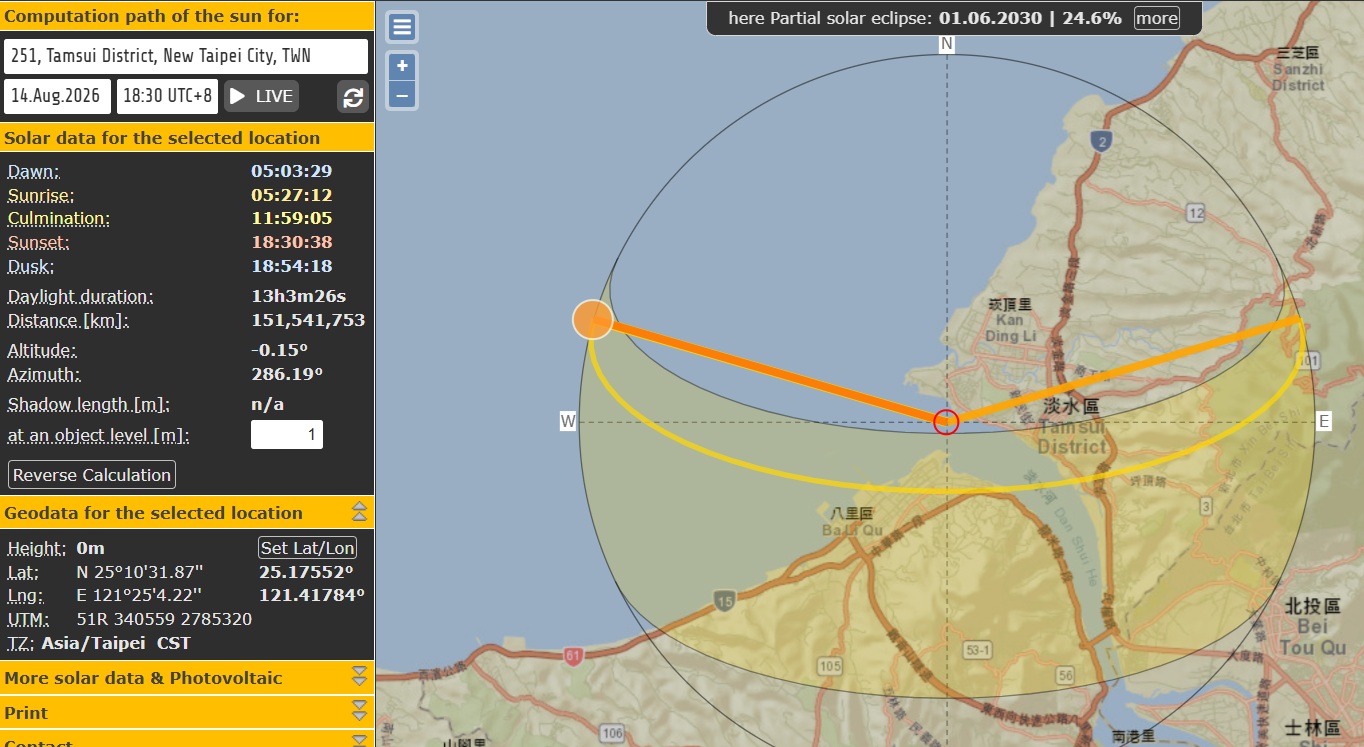Click the Tamsui District map label
Viewport: 1364px width, 747px height.
point(1071,426)
